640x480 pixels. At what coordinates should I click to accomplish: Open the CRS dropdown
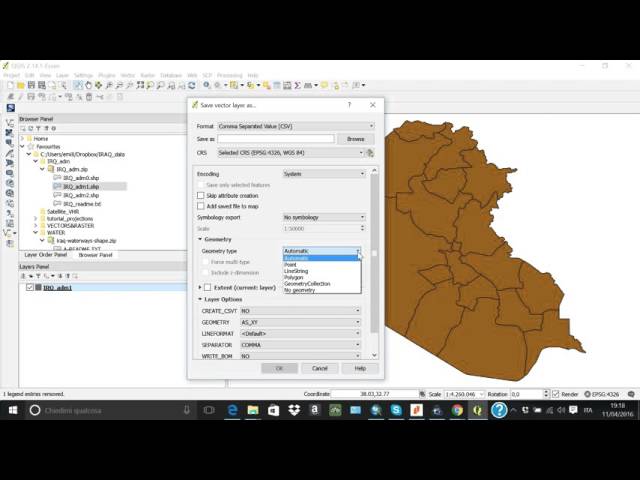290,153
